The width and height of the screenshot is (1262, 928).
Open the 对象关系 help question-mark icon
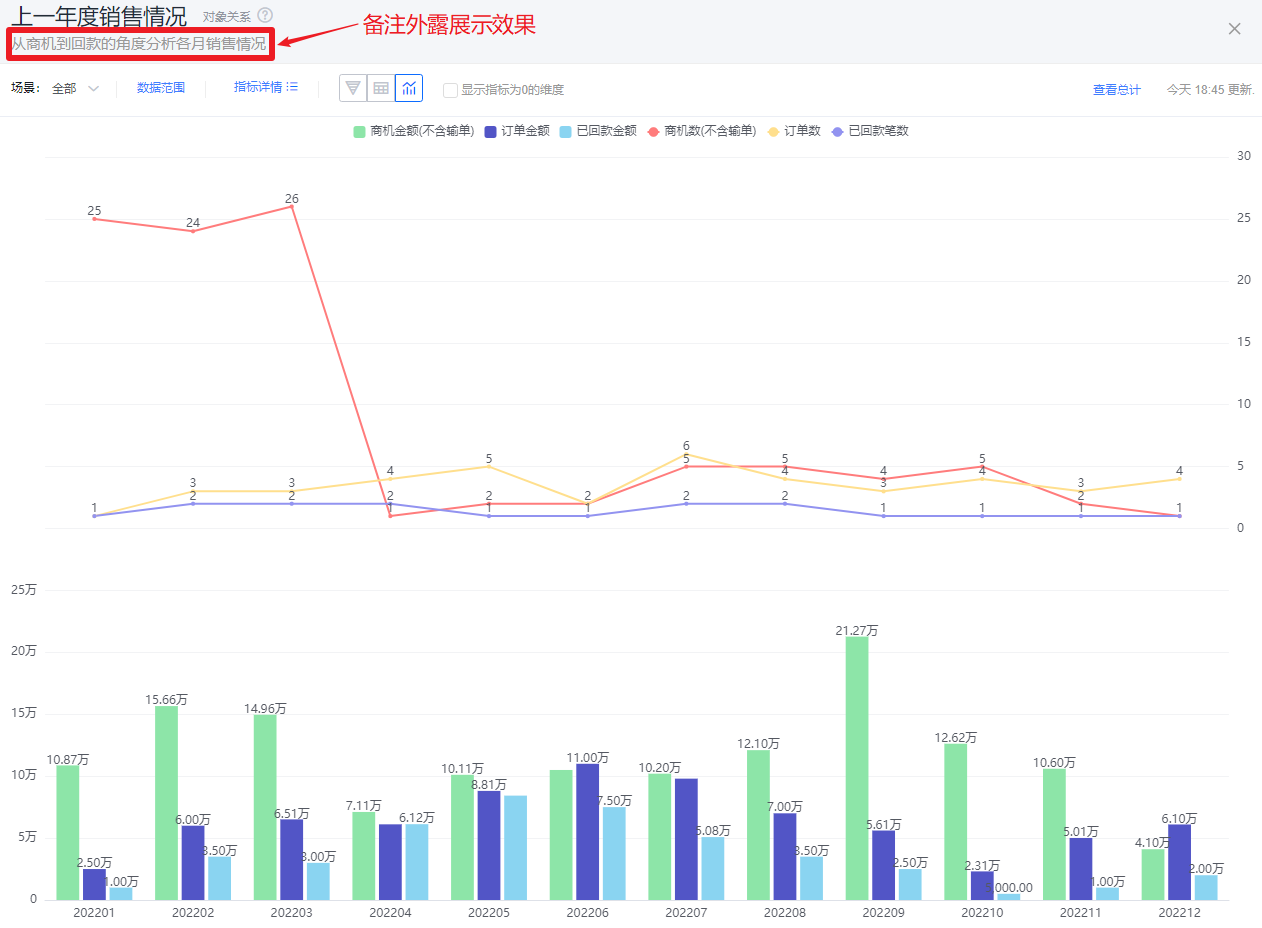tap(265, 15)
